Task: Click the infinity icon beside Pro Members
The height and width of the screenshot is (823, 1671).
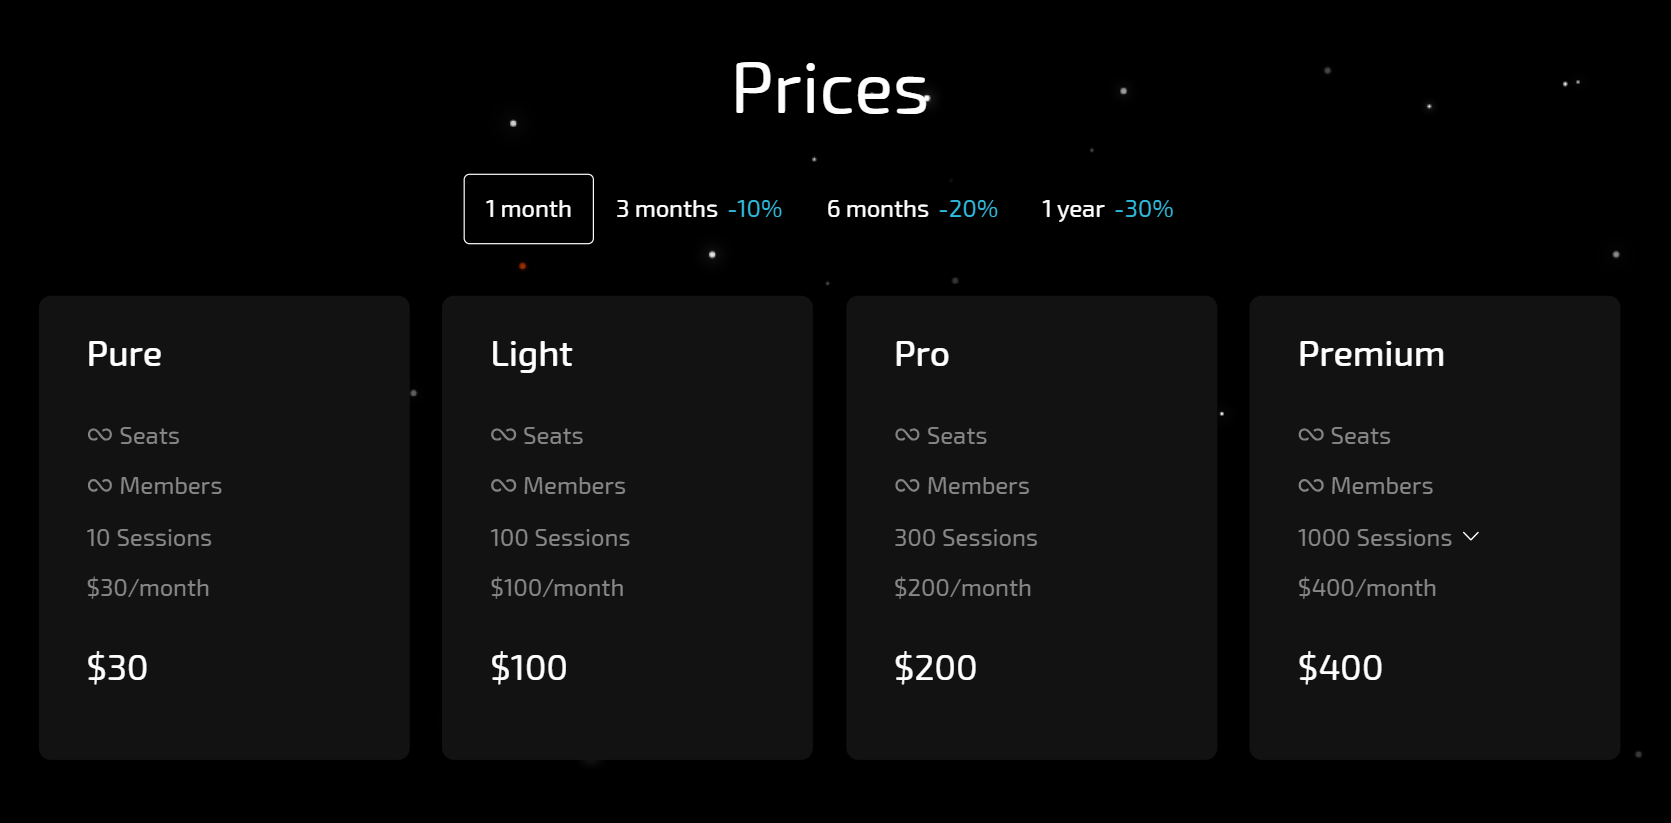Action: coord(907,486)
